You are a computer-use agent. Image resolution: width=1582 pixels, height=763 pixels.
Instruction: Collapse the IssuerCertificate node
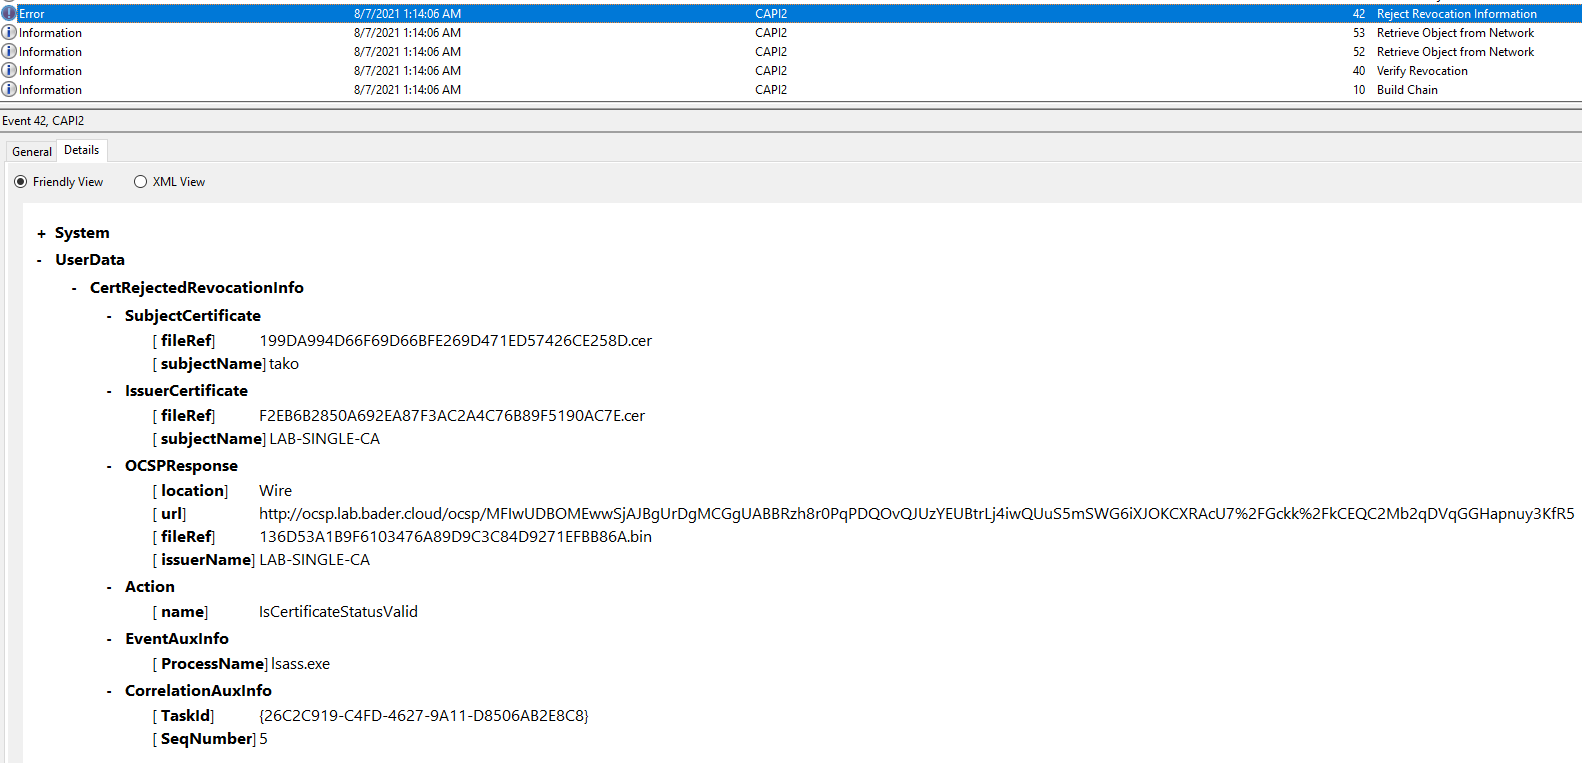(x=110, y=392)
